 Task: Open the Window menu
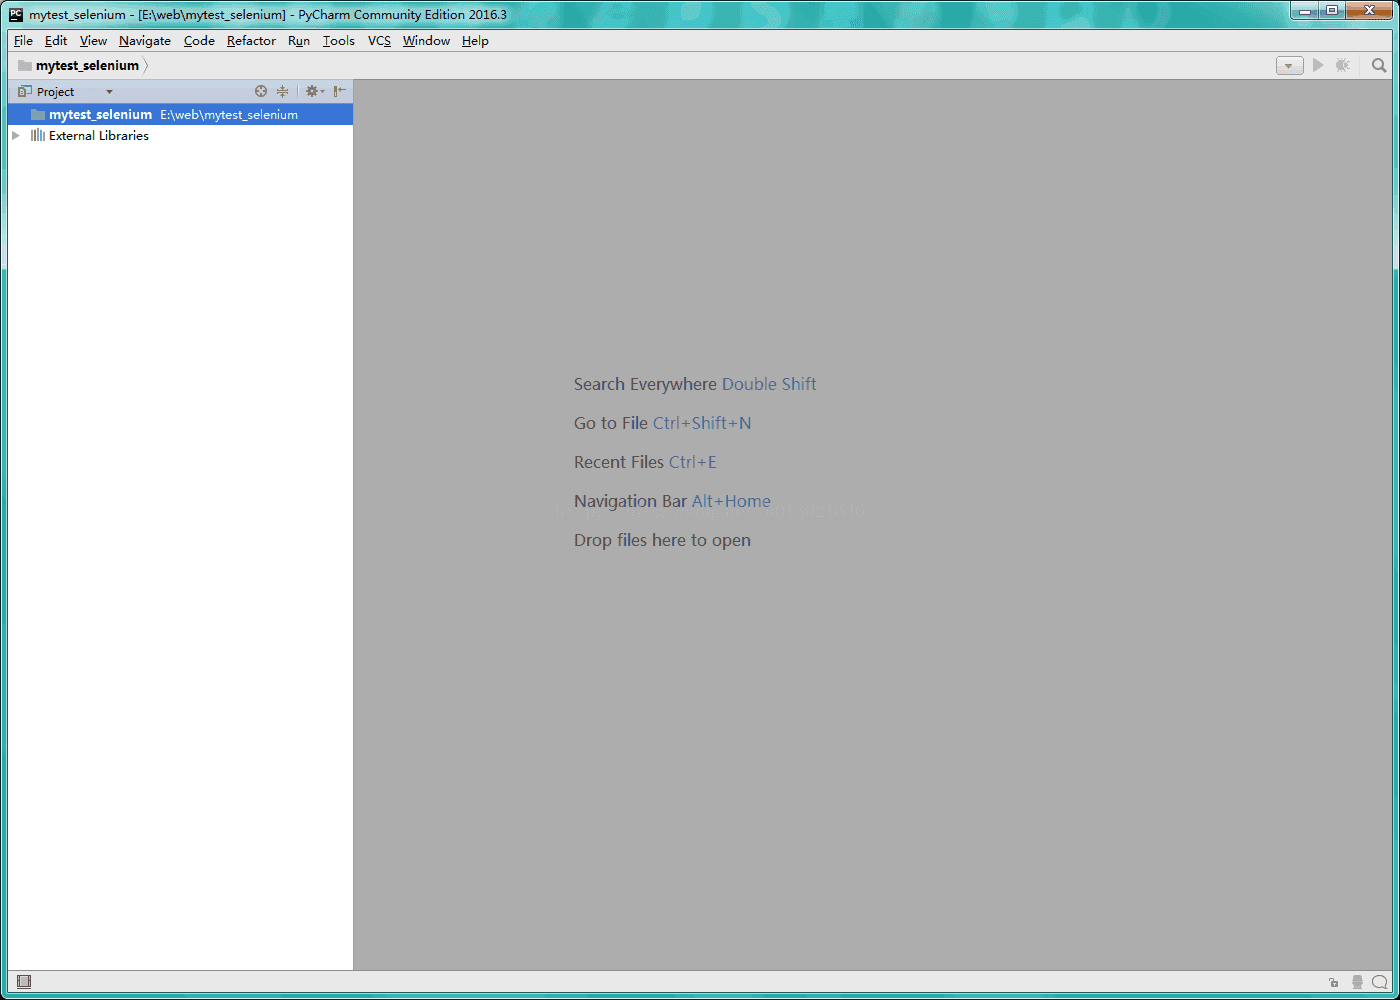(x=426, y=41)
